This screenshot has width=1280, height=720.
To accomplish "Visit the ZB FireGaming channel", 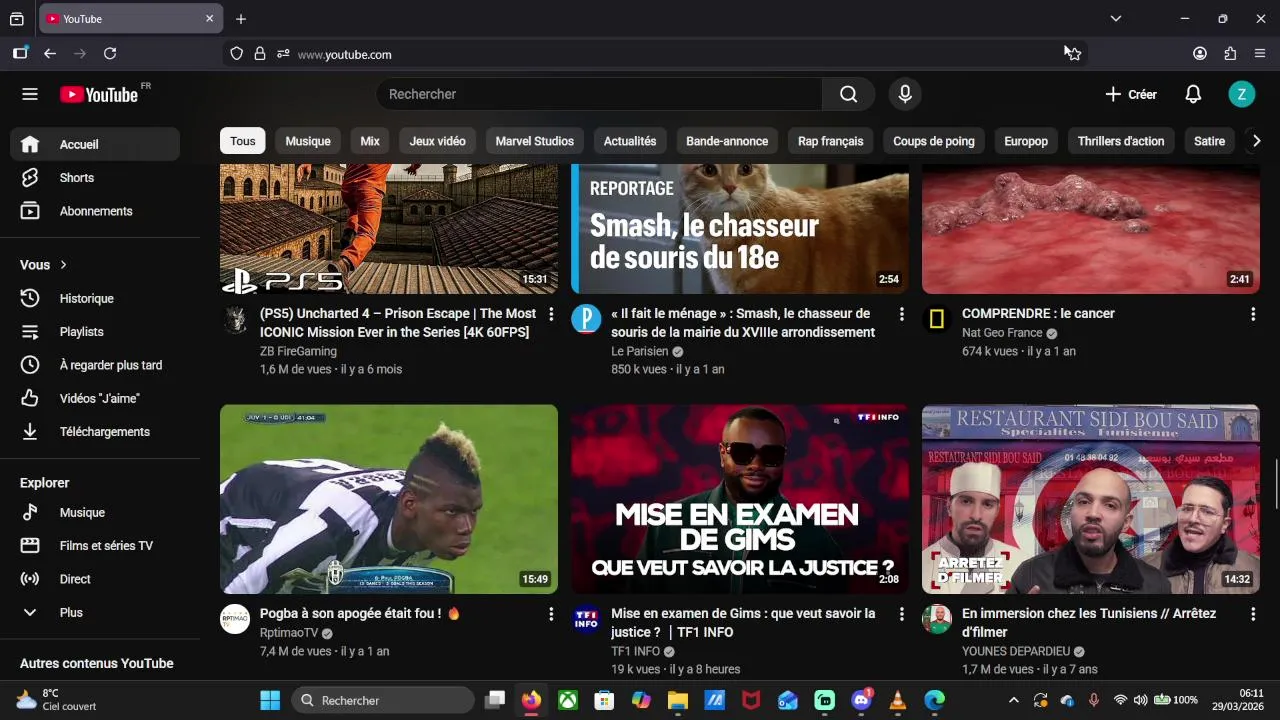I will 298,351.
